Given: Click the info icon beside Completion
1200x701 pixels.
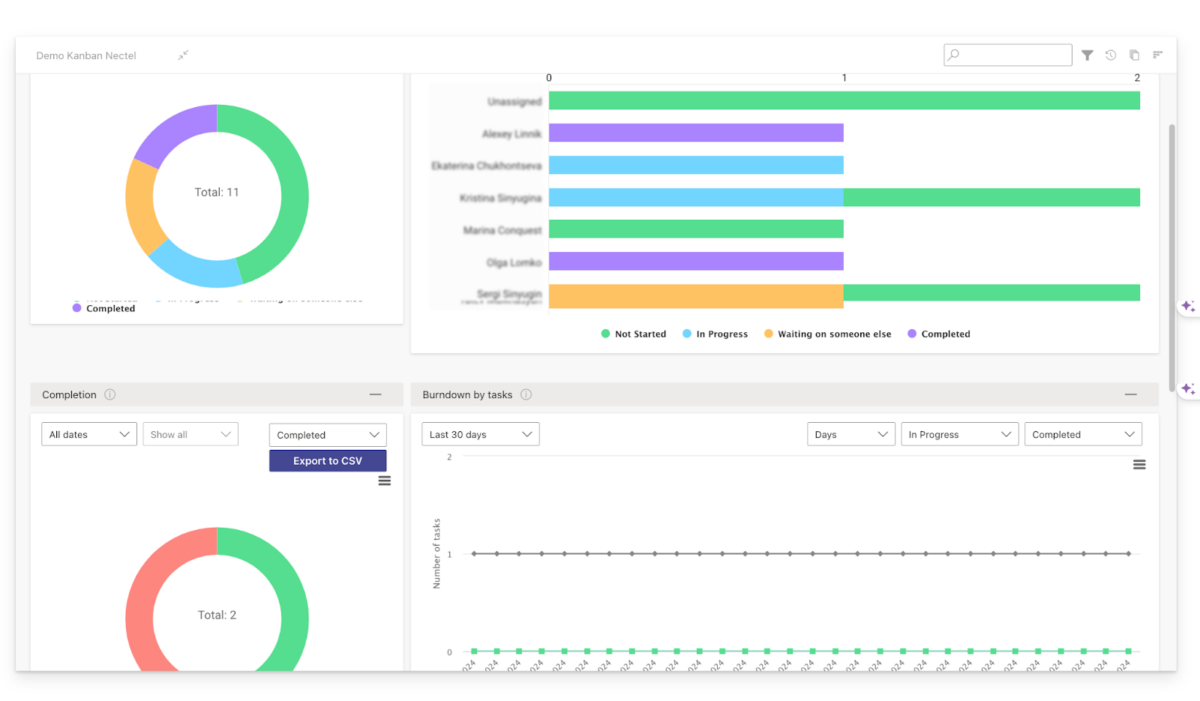Looking at the screenshot, I should click(108, 394).
